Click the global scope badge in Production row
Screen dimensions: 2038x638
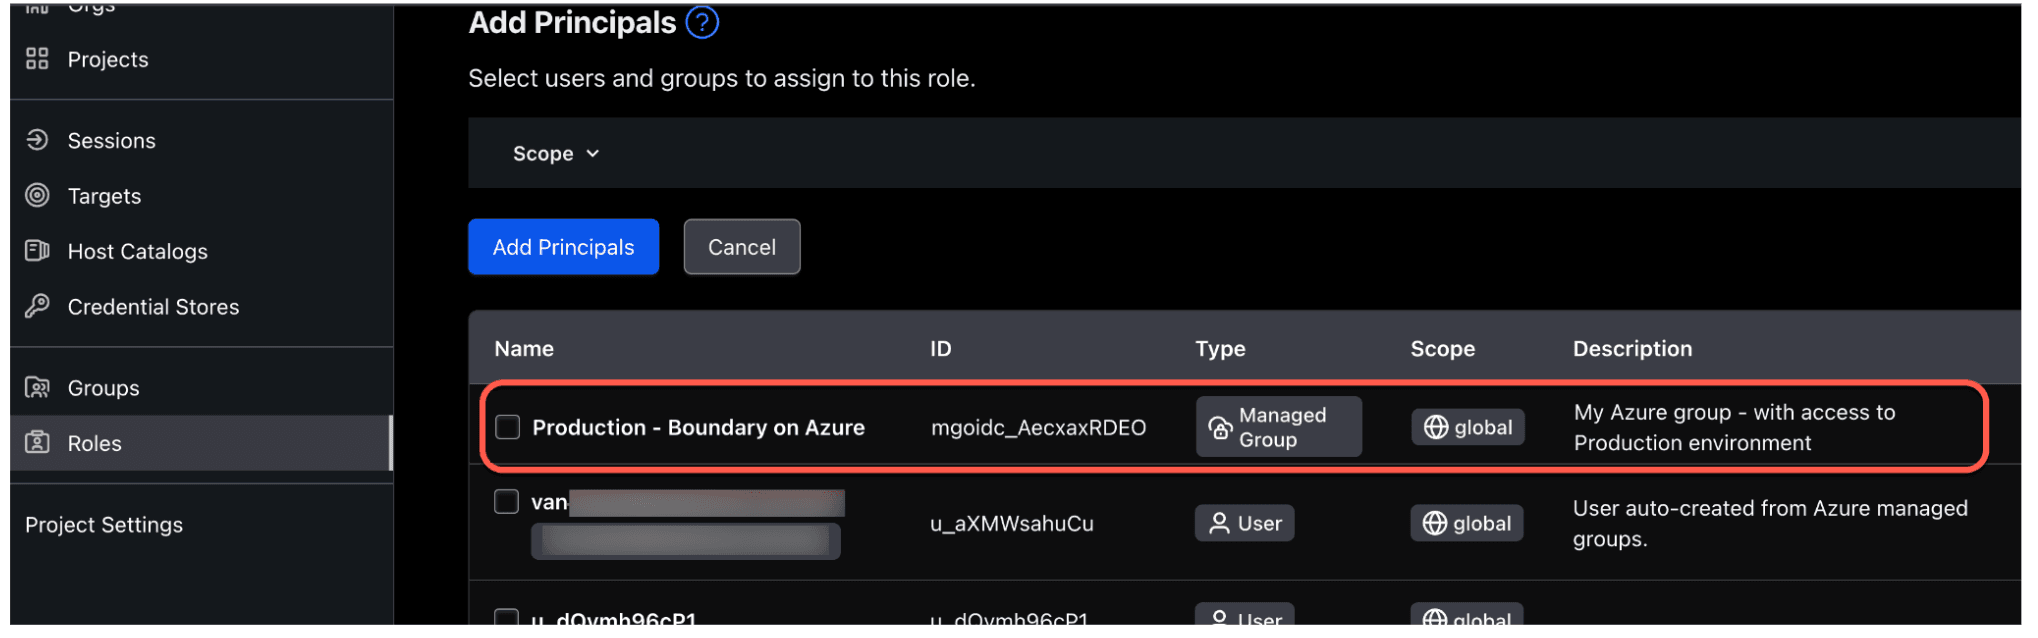coord(1467,427)
